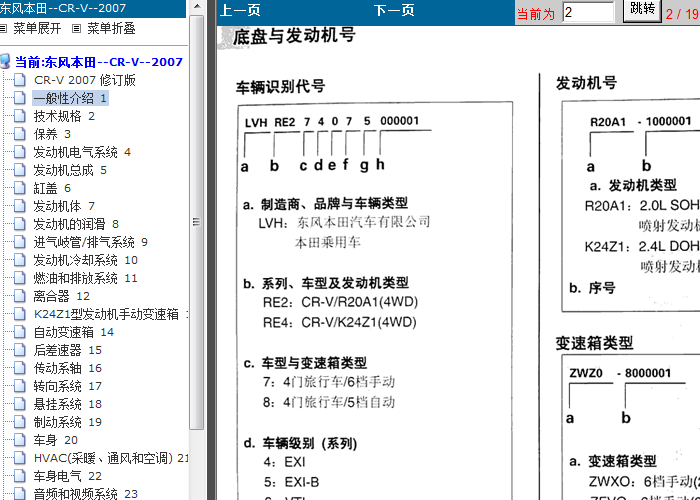
Task: Click the 跳转 jump button
Action: [x=642, y=10]
